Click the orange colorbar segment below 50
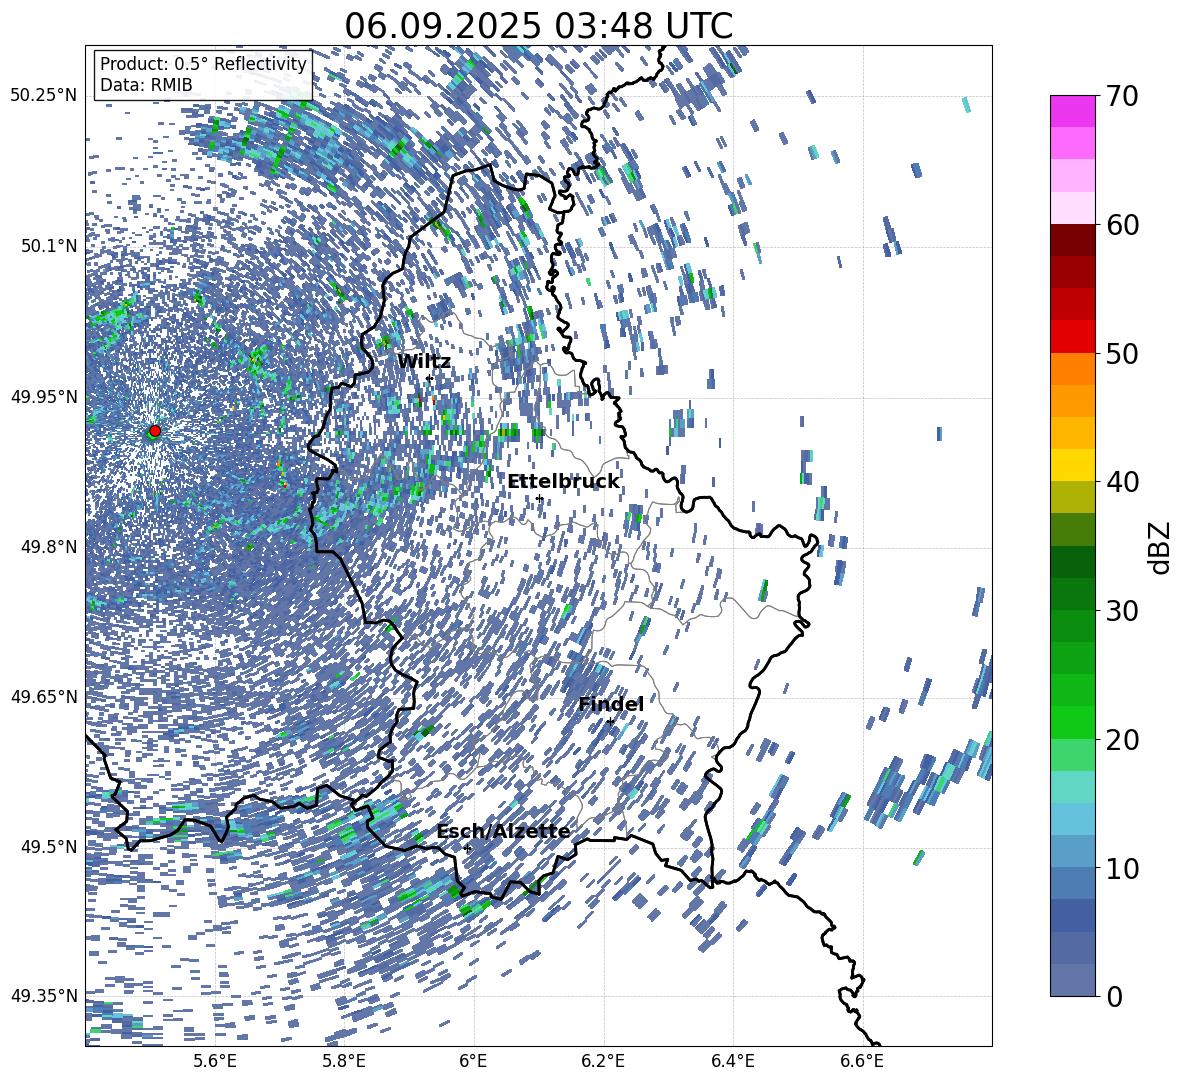This screenshot has width=1184, height=1081. 1072,369
